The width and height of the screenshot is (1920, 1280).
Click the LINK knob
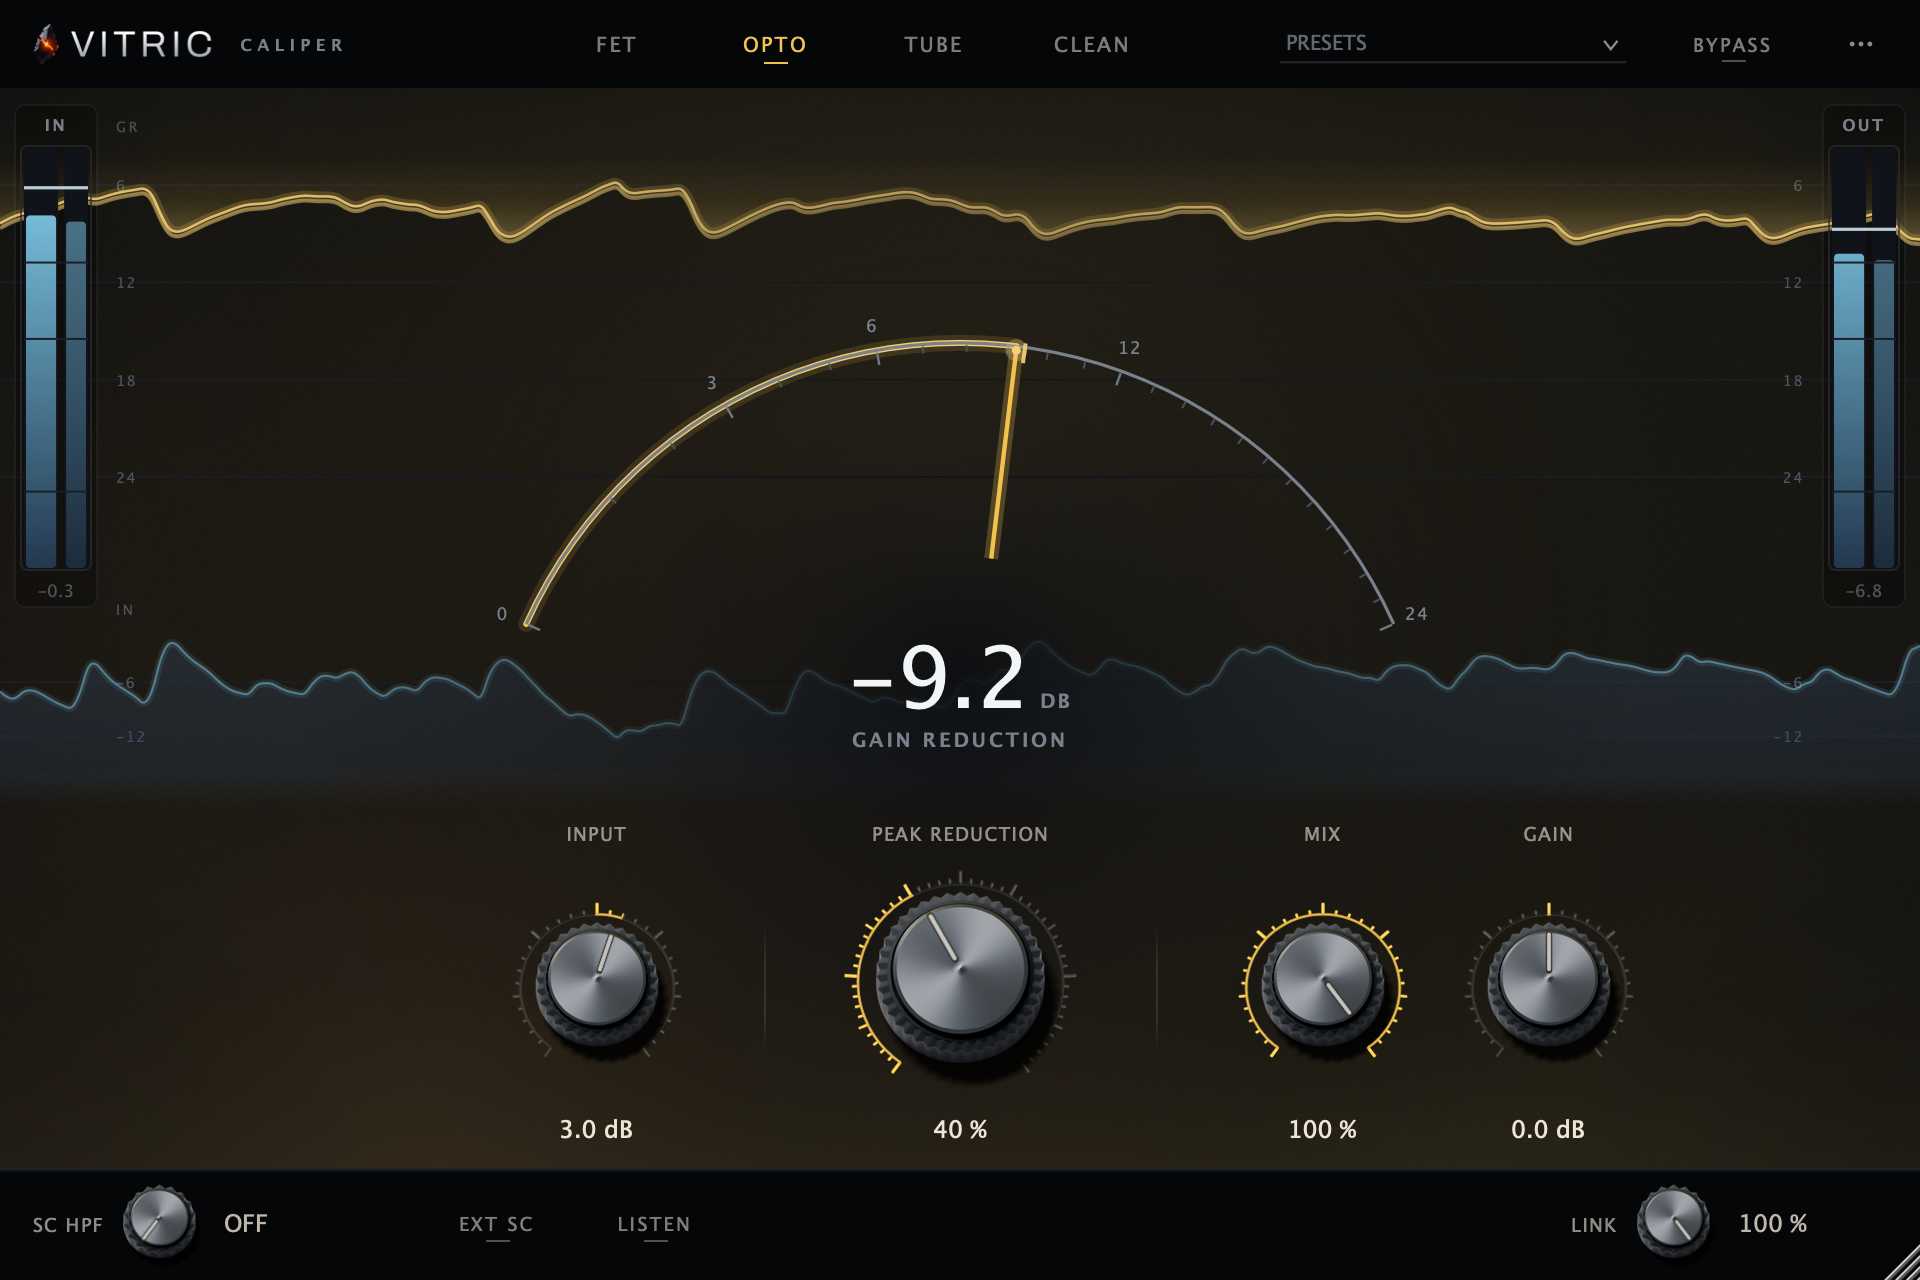tap(1673, 1221)
